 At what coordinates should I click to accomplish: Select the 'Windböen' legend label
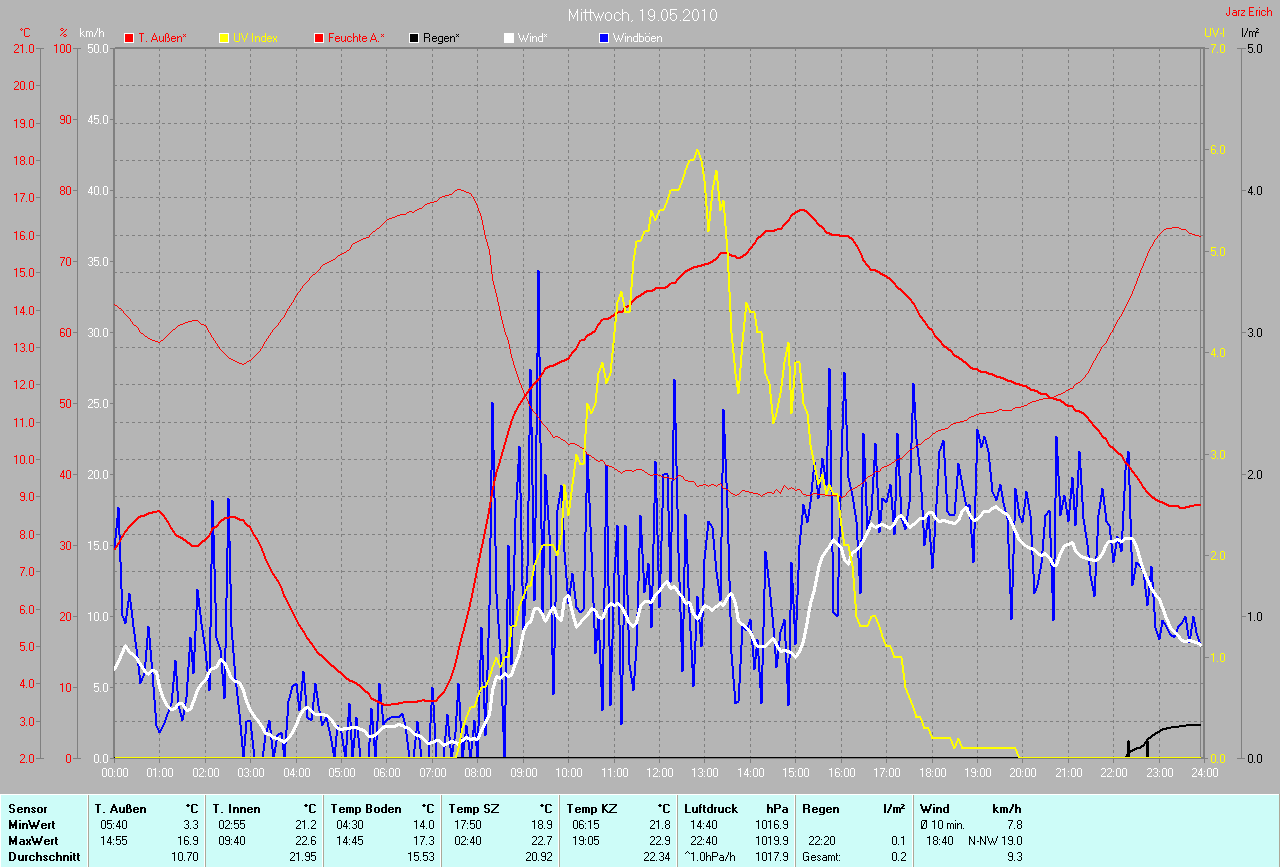coord(637,38)
